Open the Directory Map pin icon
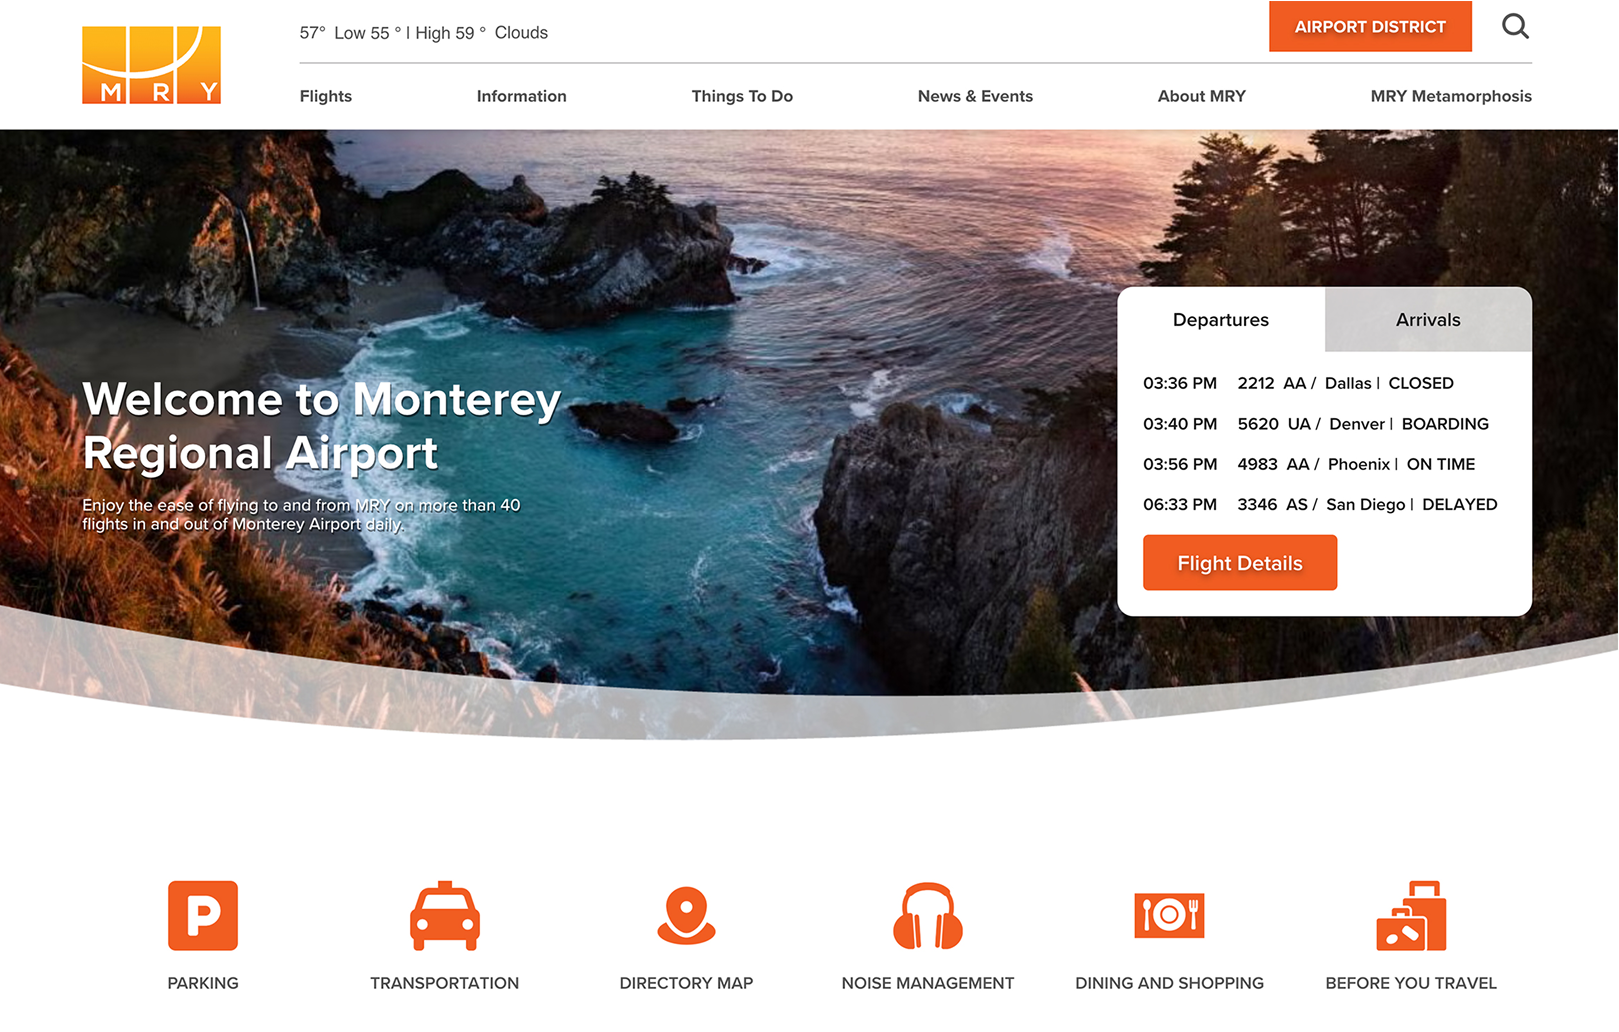This screenshot has width=1619, height=1032. 686,913
